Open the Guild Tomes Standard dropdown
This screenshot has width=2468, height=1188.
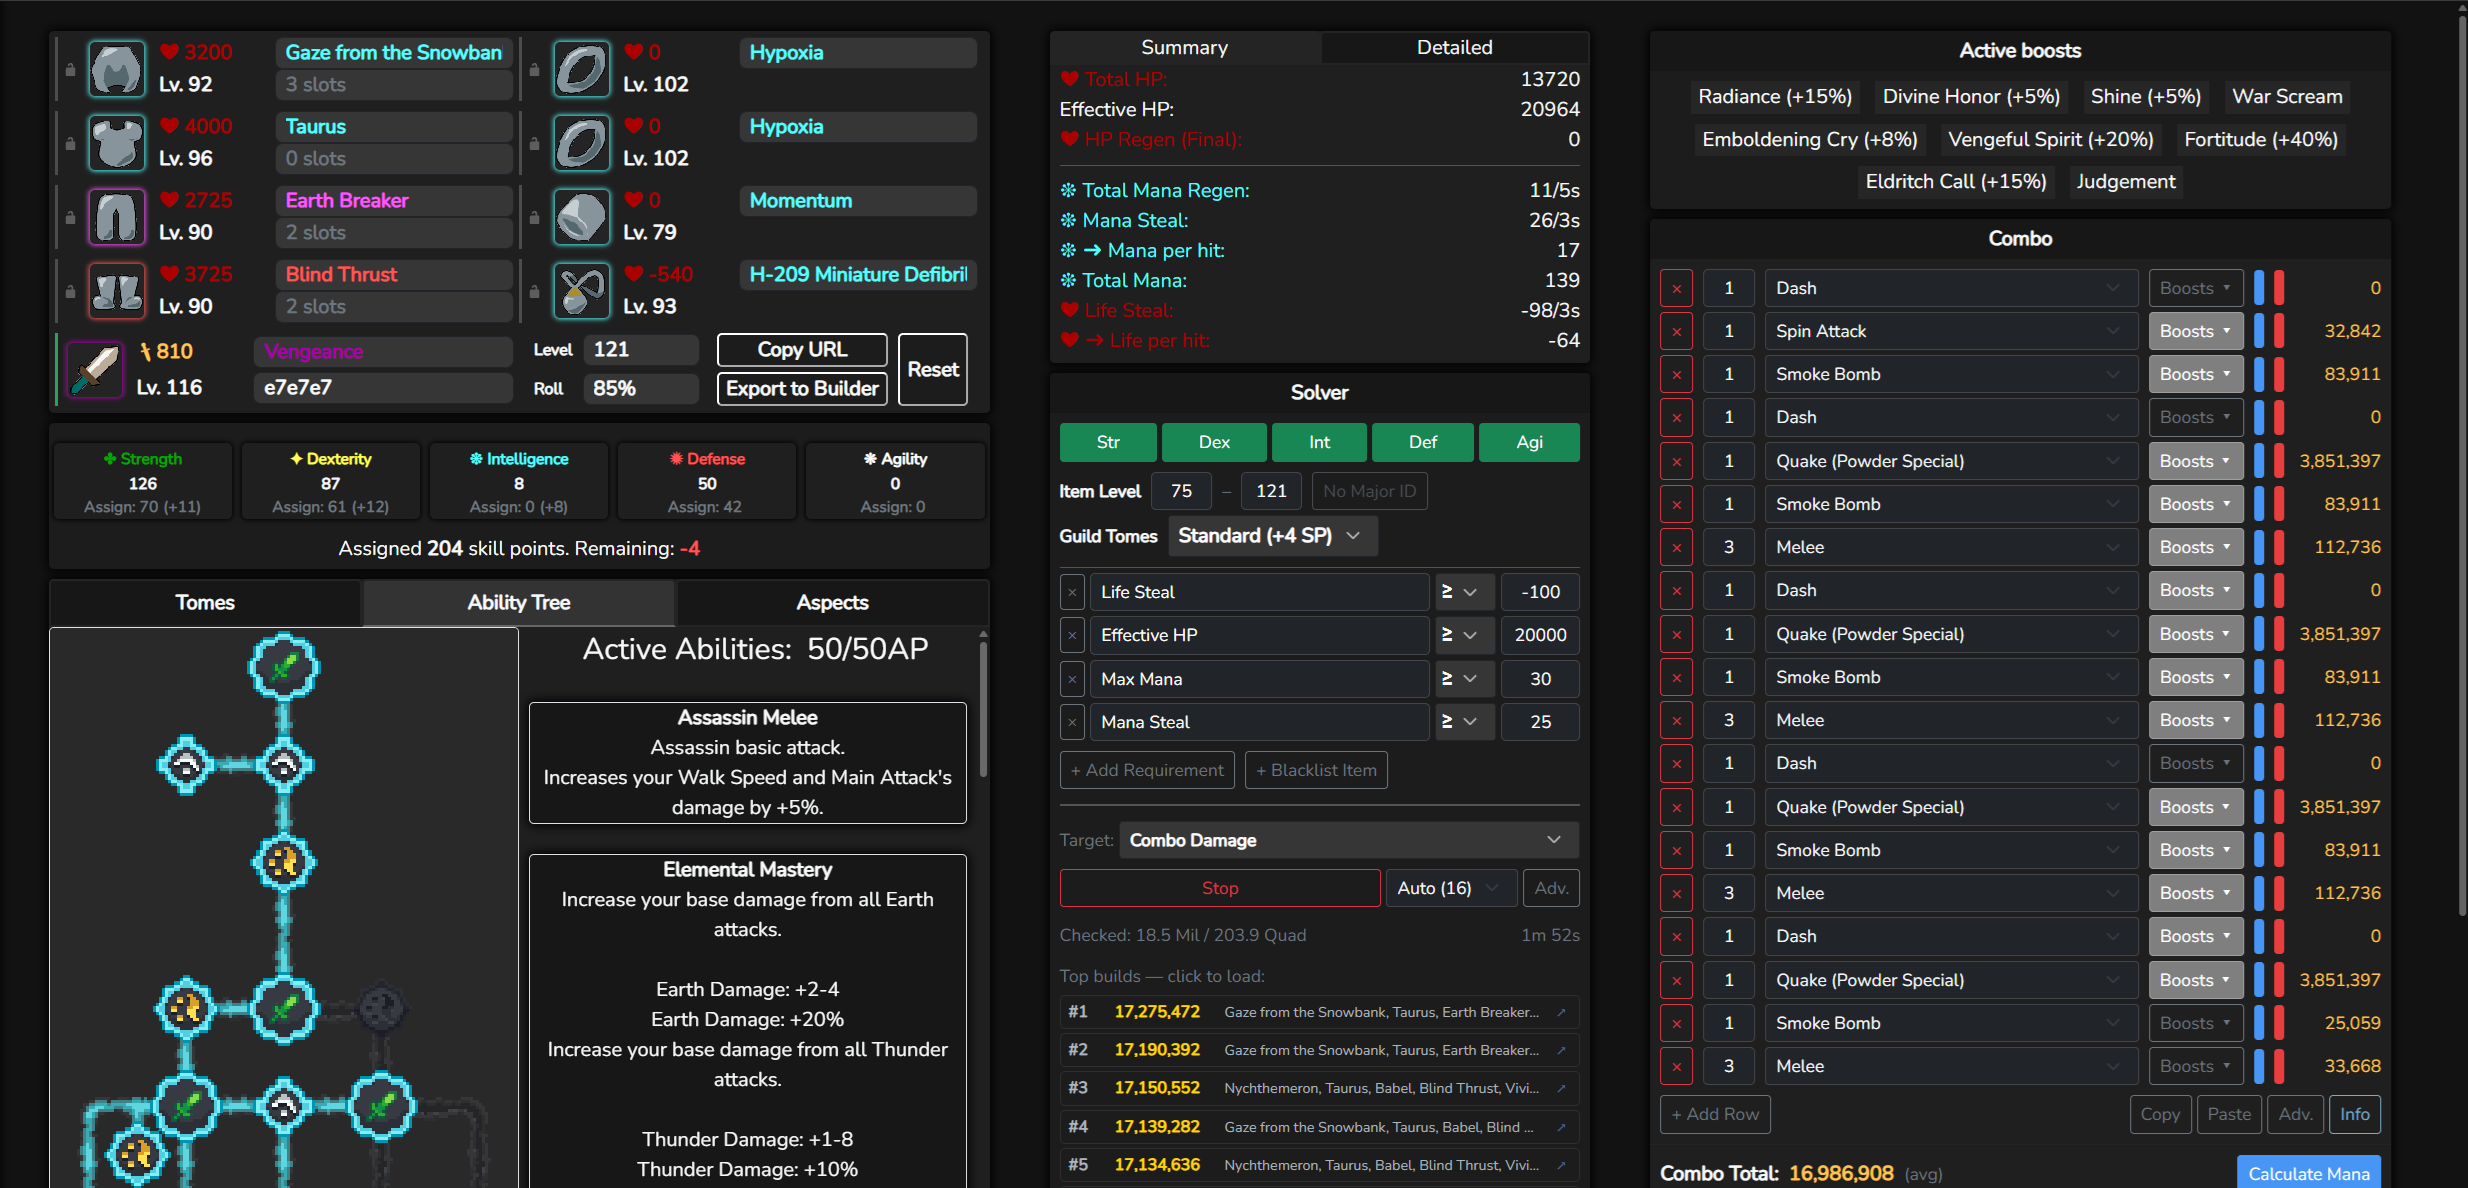click(1271, 536)
